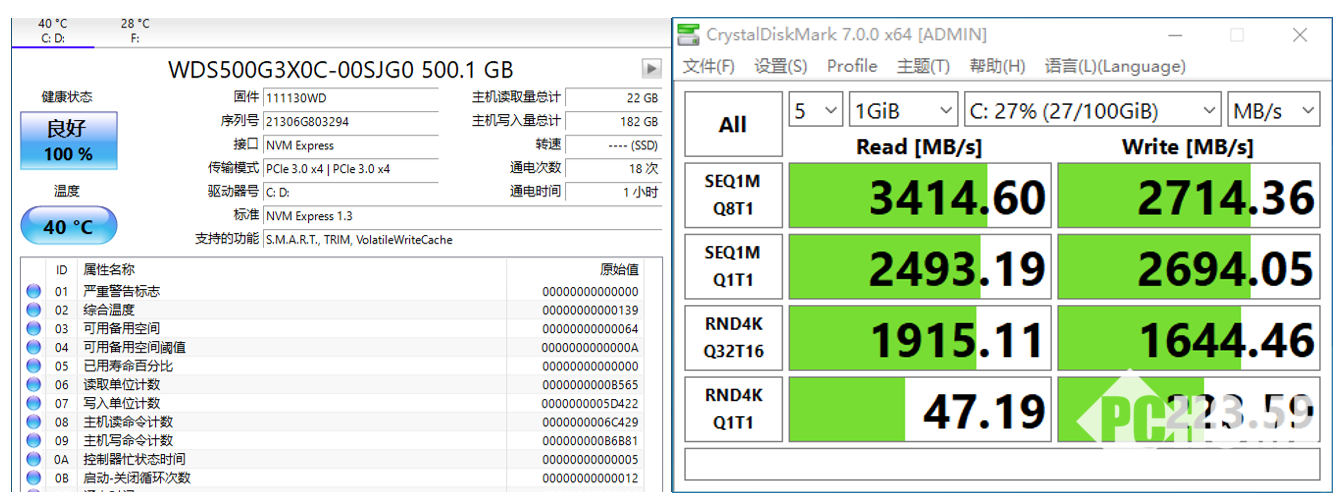Click the blue status orb for attribute 05

click(x=33, y=366)
